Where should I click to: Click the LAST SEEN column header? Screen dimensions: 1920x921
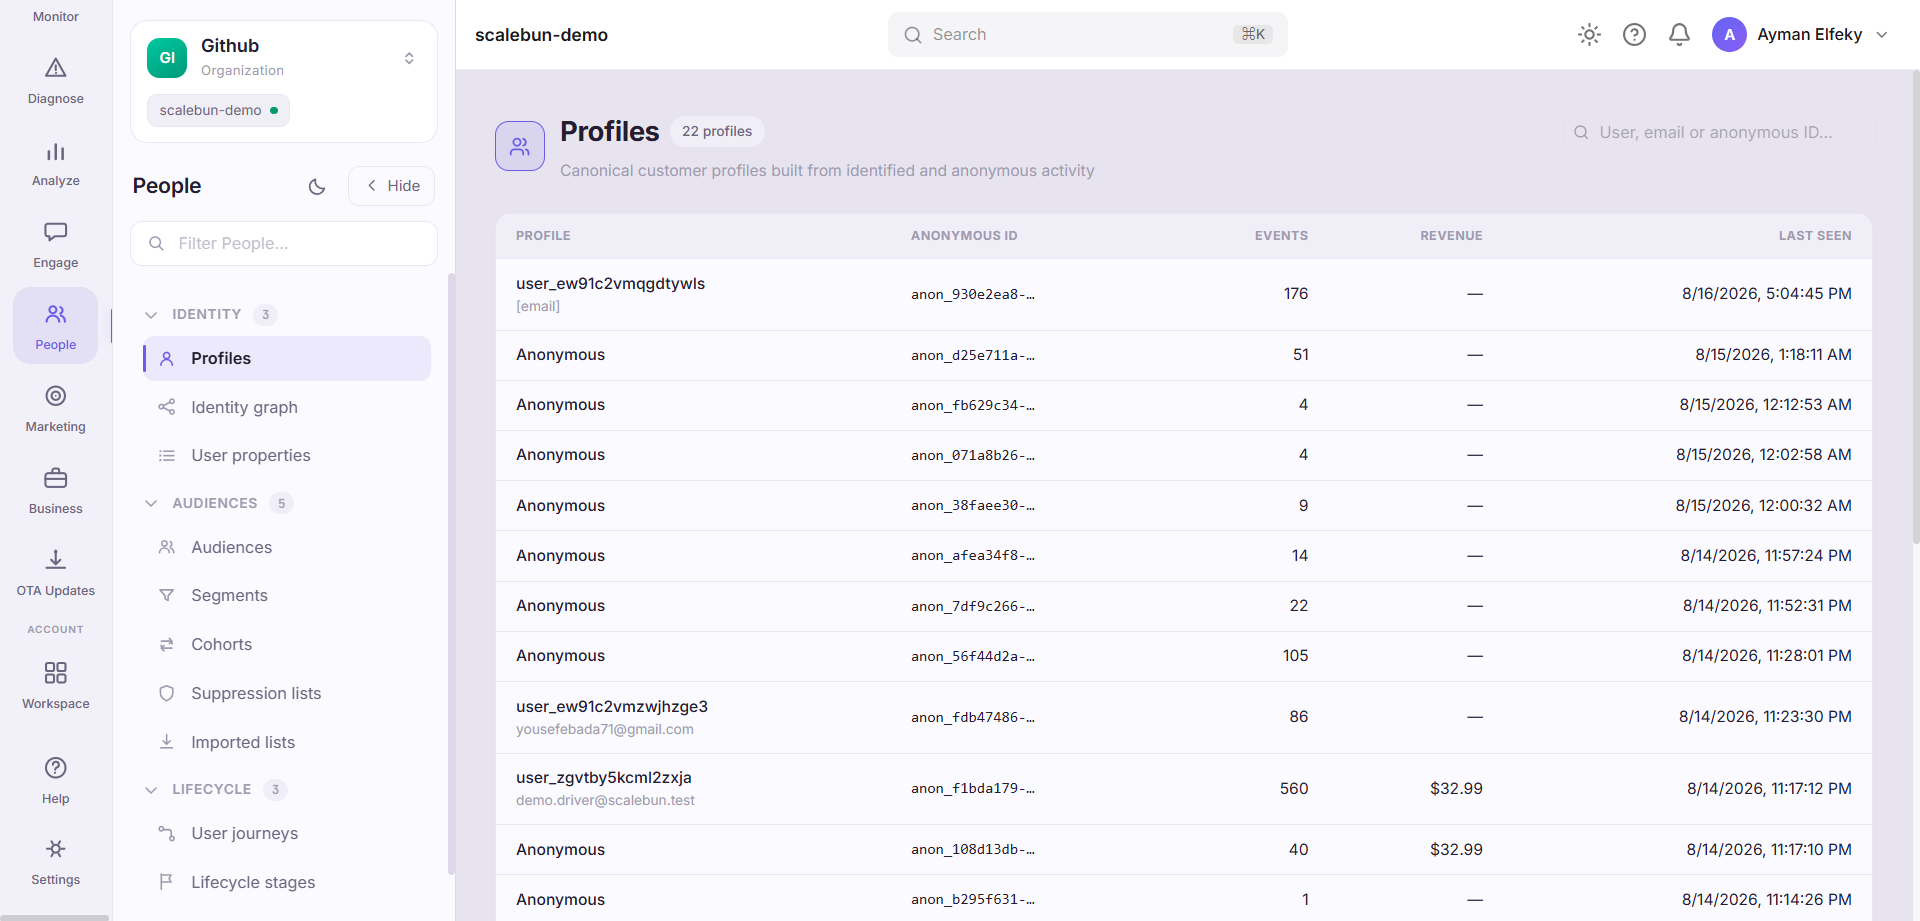point(1814,236)
